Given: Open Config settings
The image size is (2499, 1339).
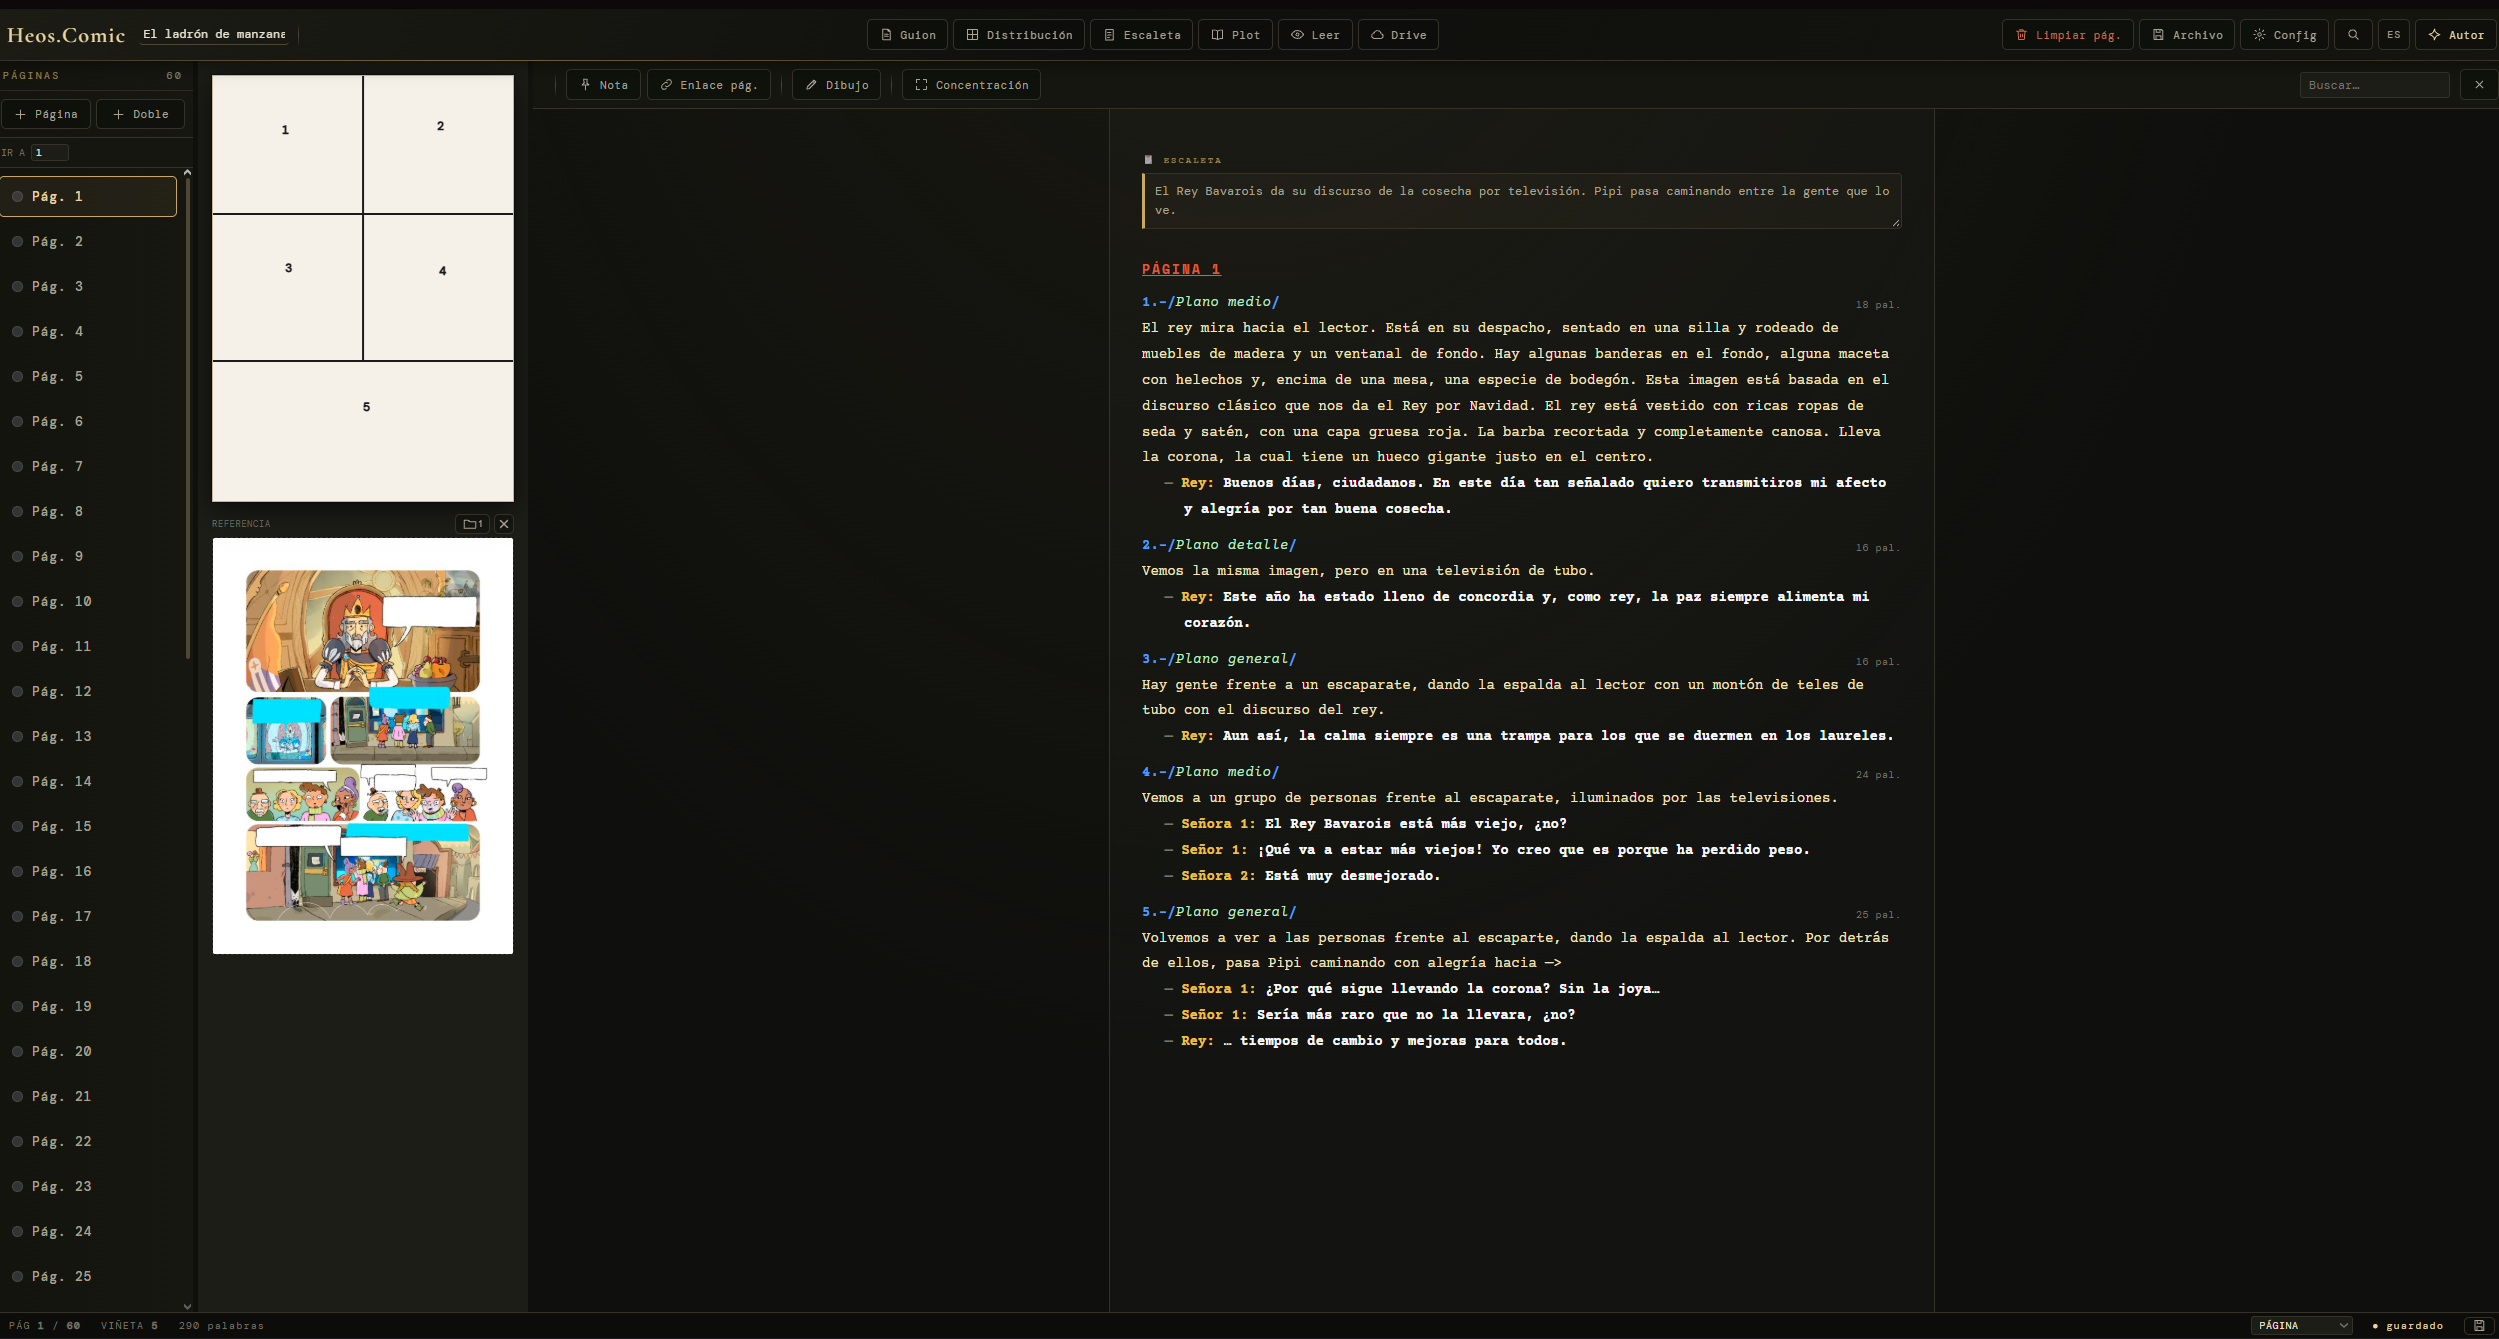Looking at the screenshot, I should 2284,35.
